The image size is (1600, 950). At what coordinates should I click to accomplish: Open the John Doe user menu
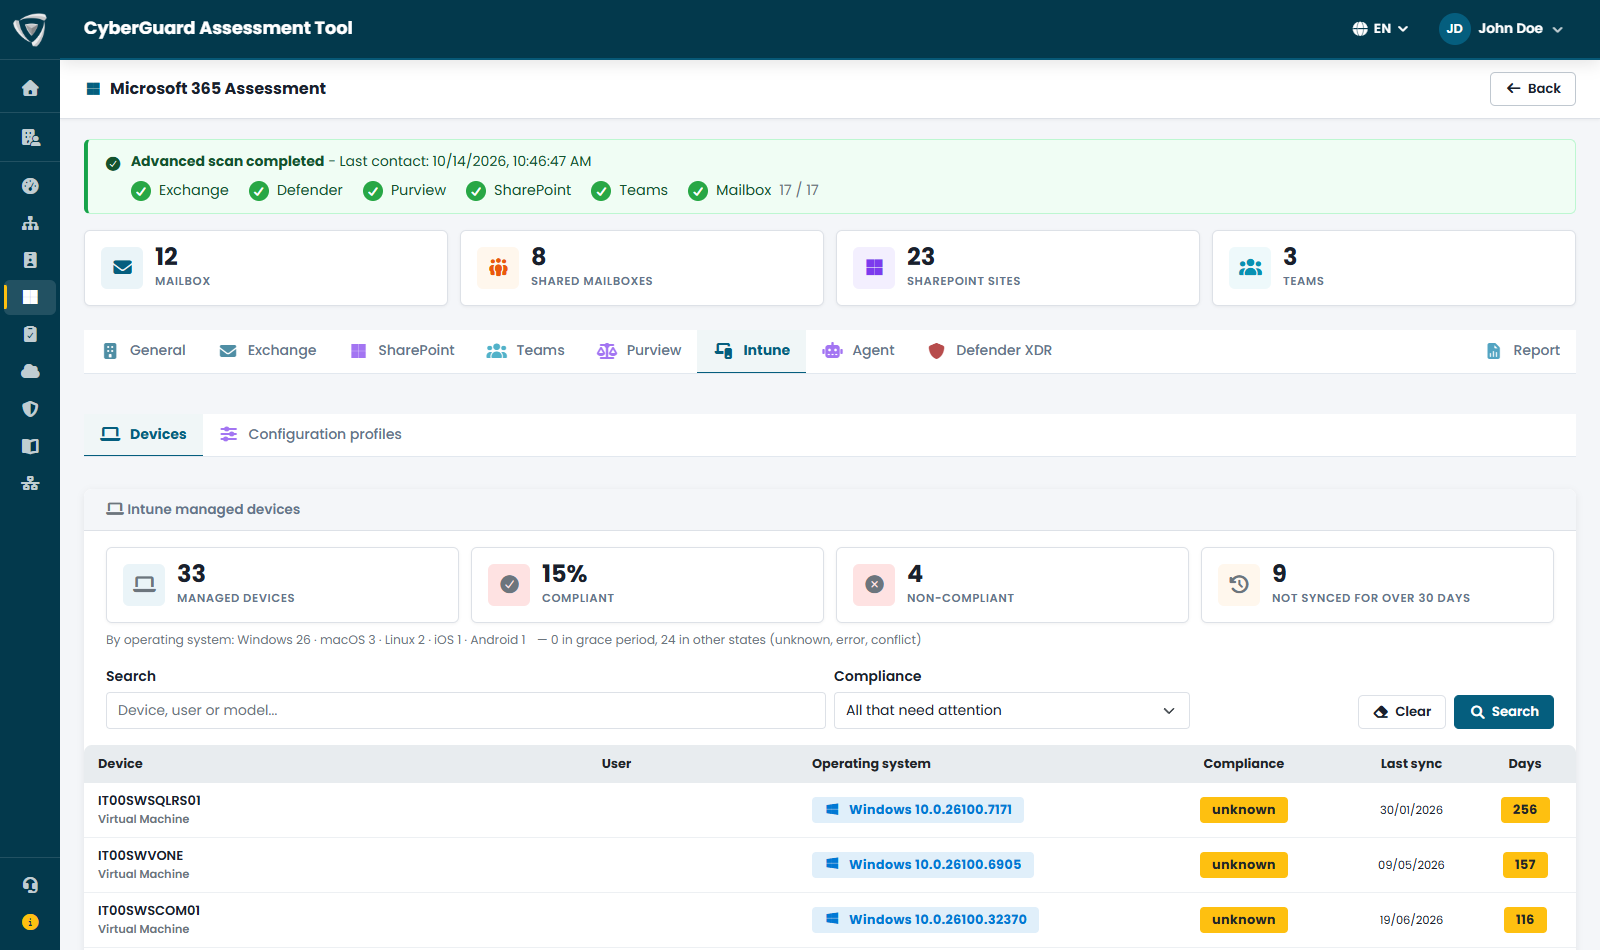coord(1502,29)
